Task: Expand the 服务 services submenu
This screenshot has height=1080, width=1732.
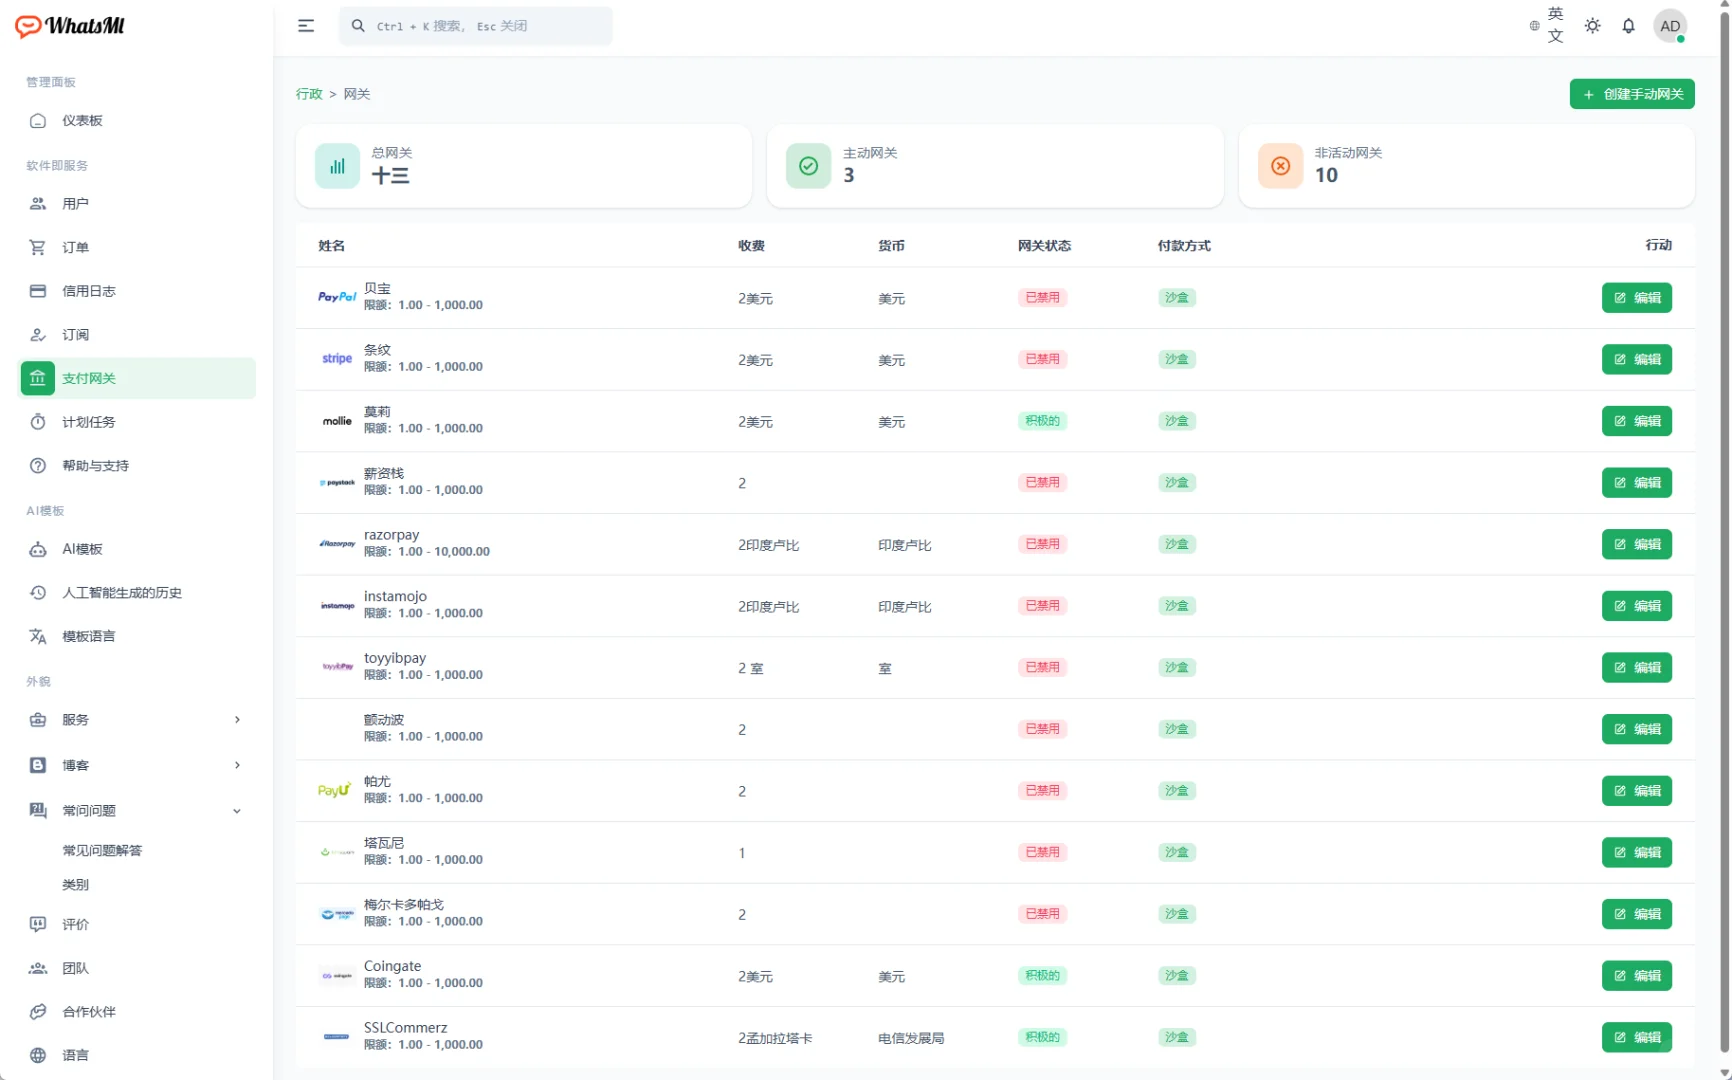Action: [x=137, y=720]
